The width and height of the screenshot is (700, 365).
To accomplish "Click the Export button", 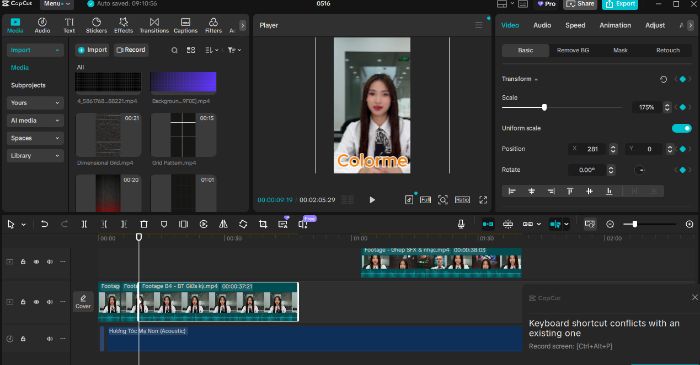I will click(x=620, y=4).
